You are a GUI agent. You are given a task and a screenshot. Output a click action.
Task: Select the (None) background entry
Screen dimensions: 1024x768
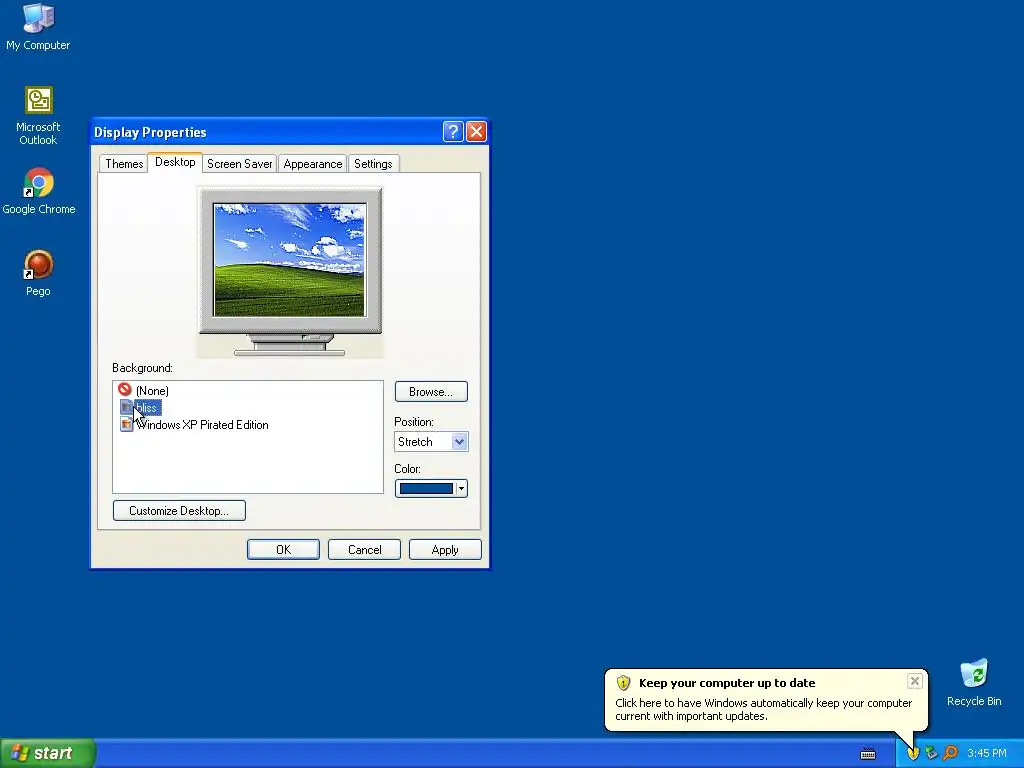click(152, 391)
